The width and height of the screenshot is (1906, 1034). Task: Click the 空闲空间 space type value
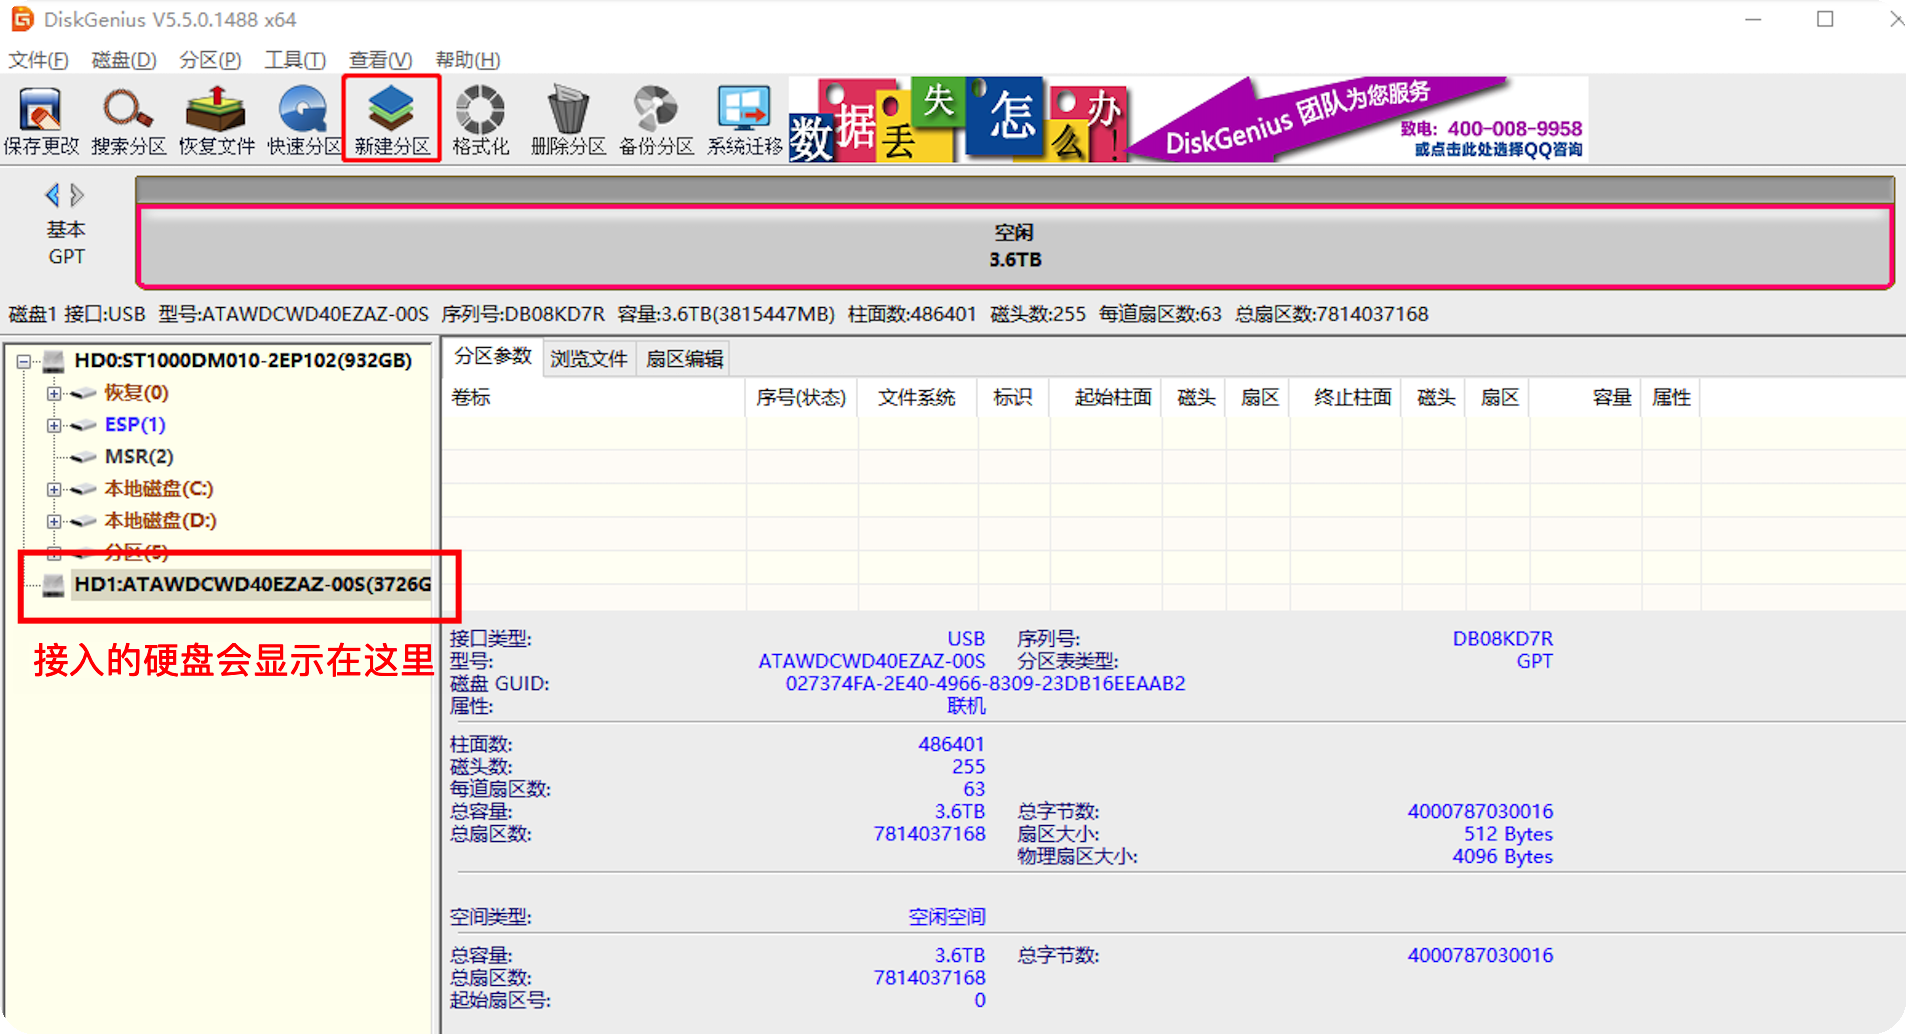tap(947, 917)
